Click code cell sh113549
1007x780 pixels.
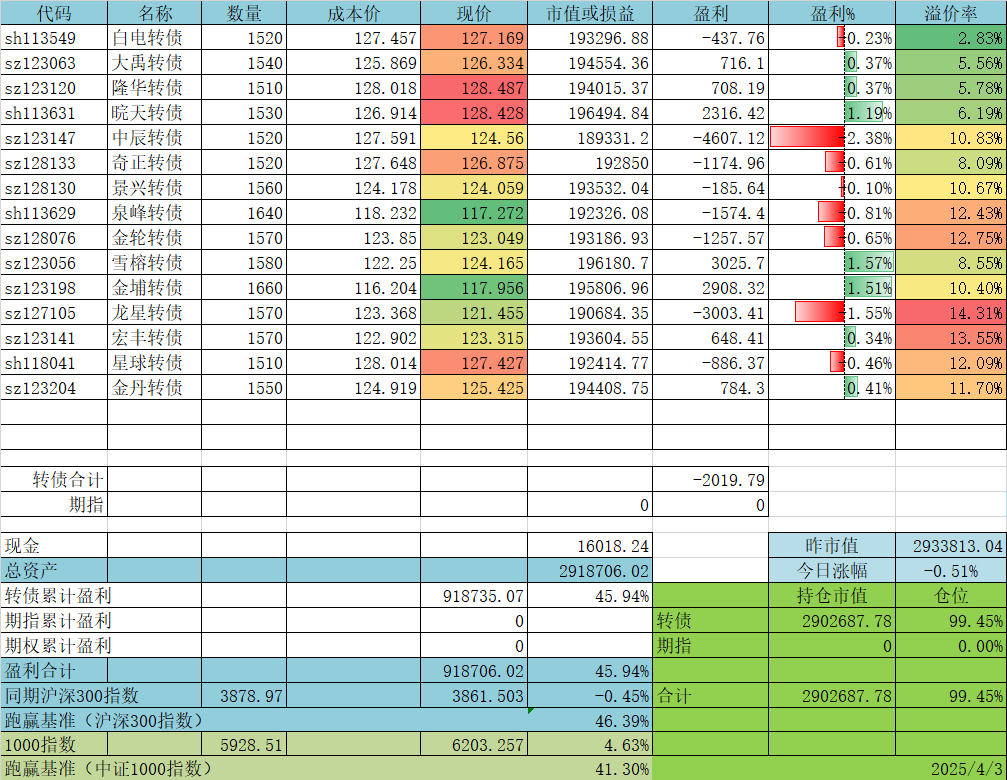pos(54,38)
